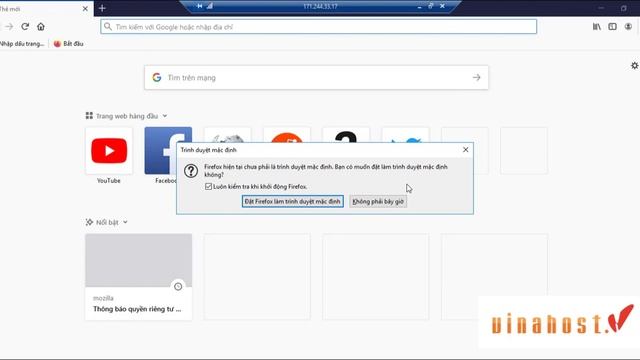Open the Reddit top site tile
The height and width of the screenshot is (360, 640).
click(x=287, y=135)
